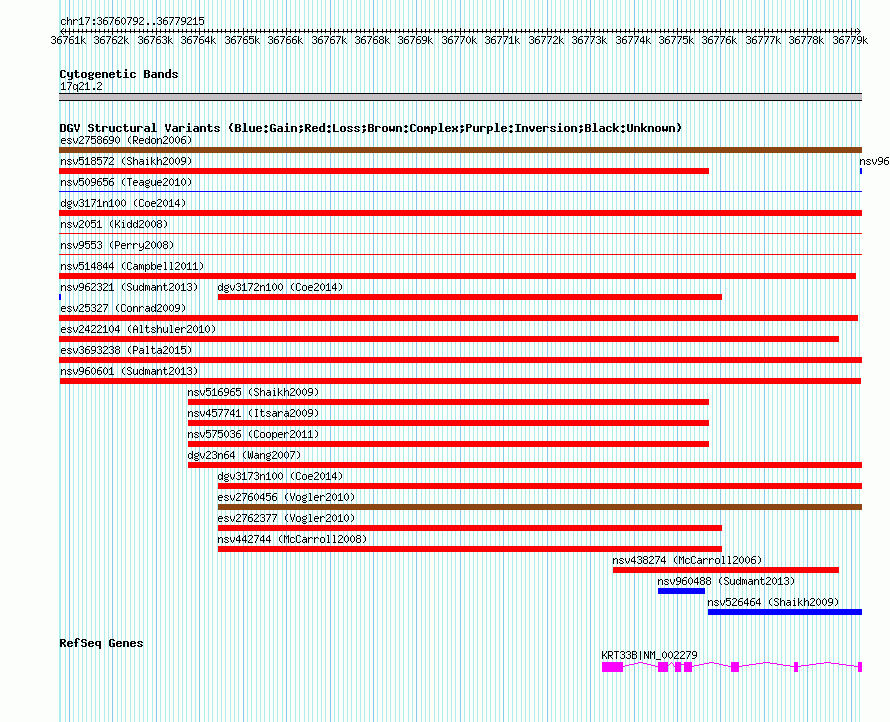
Task: Click the nsv457741 (Itsara2009) variant label
Action: click(253, 413)
